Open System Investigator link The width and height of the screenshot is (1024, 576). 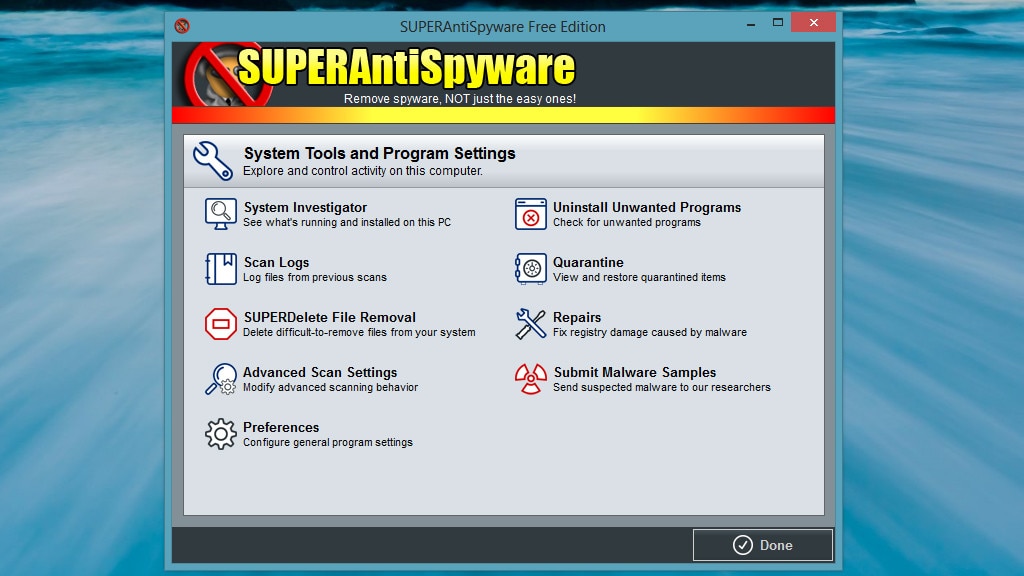pos(305,207)
